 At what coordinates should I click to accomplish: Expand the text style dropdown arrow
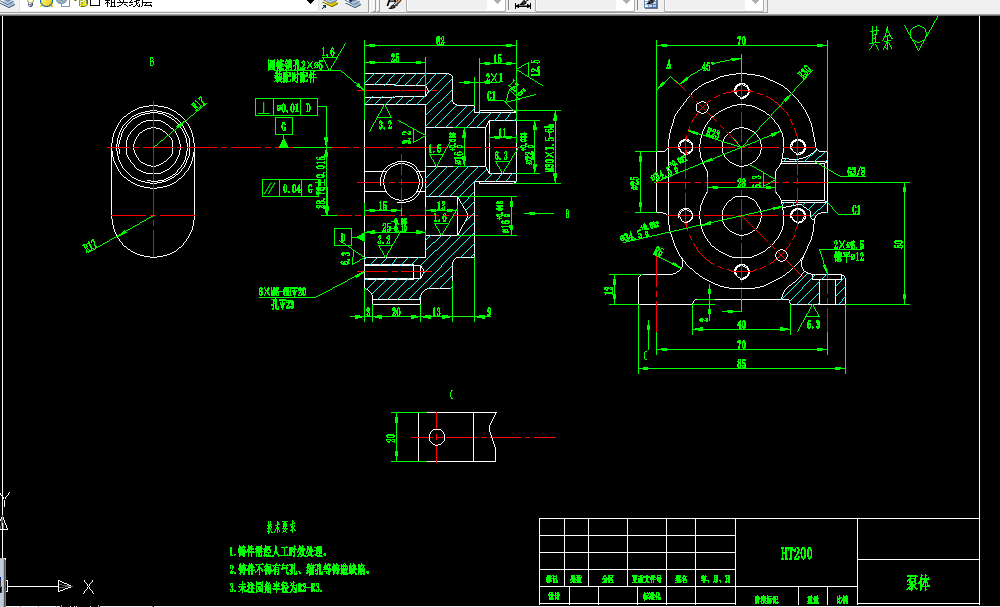(498, 4)
